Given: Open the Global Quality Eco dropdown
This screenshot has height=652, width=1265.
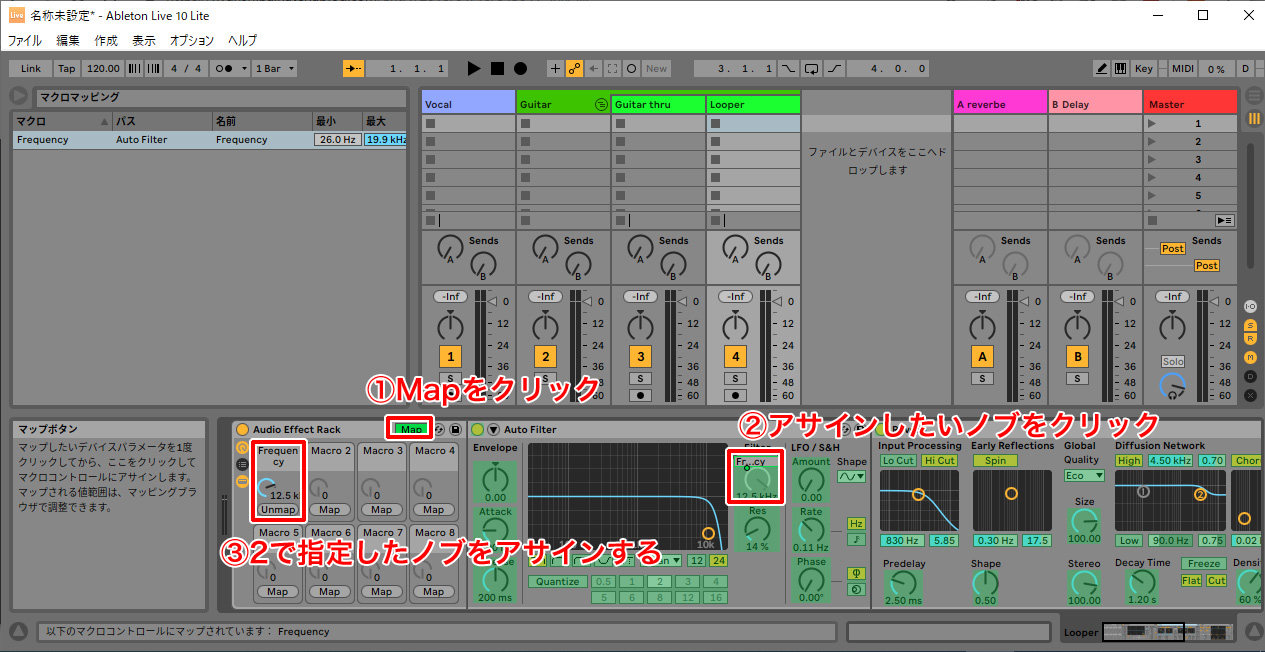Looking at the screenshot, I should point(1084,476).
